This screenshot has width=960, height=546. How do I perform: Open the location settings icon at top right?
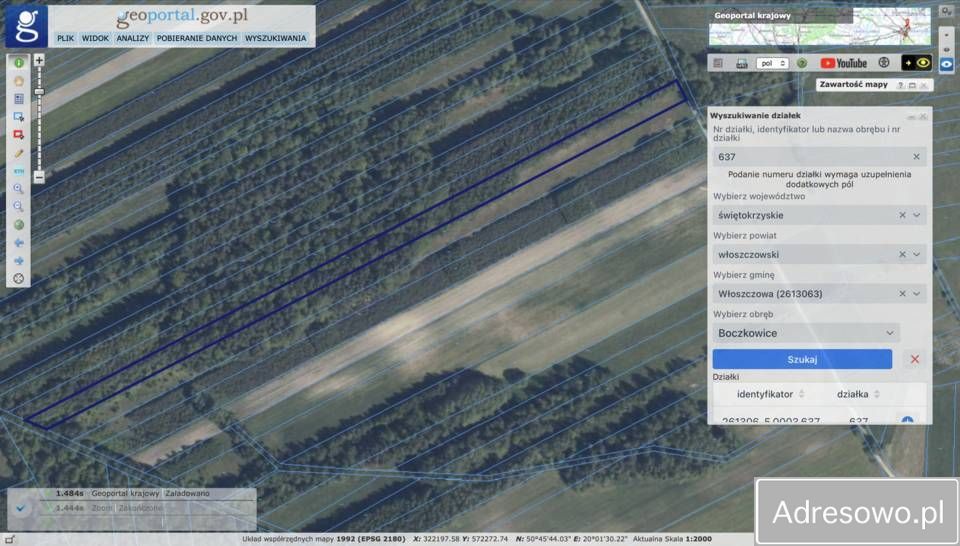pos(947,11)
